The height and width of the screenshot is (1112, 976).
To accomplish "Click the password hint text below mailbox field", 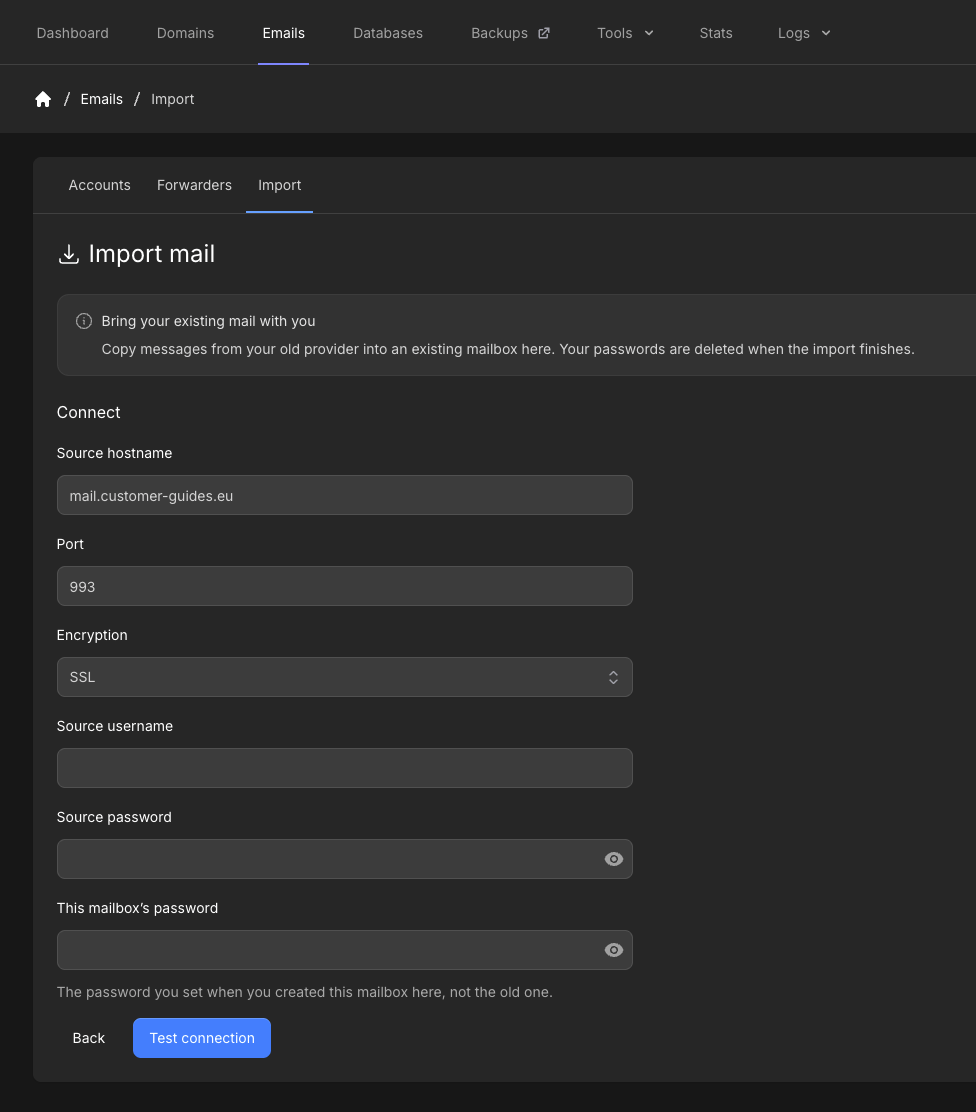I will (x=304, y=992).
